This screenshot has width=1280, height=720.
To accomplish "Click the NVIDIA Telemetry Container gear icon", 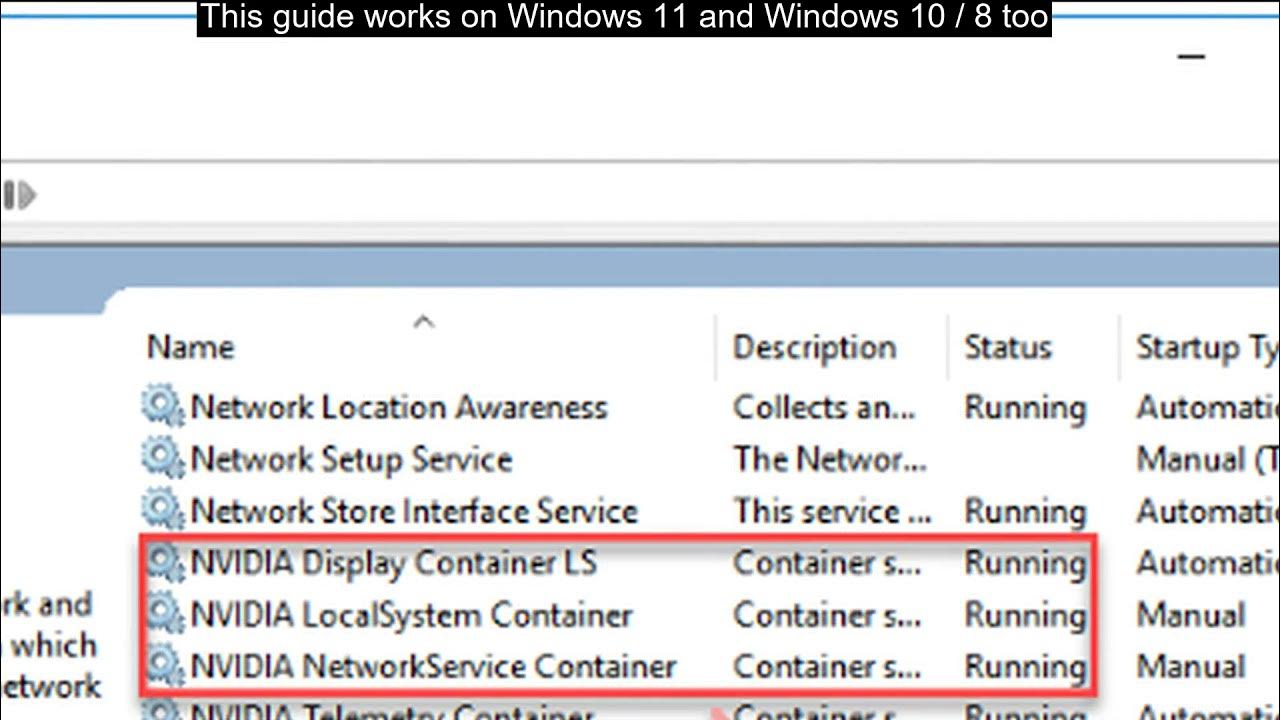I will pos(162,712).
